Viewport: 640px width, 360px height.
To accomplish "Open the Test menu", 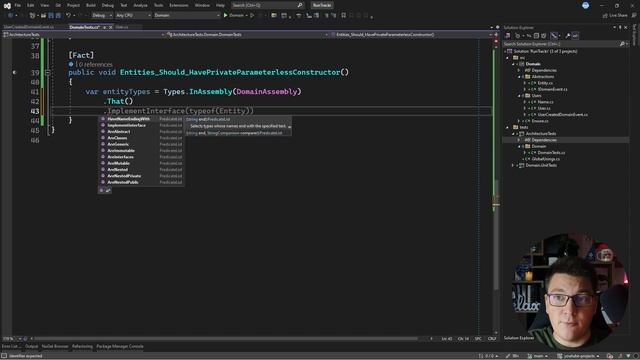I will click(124, 5).
